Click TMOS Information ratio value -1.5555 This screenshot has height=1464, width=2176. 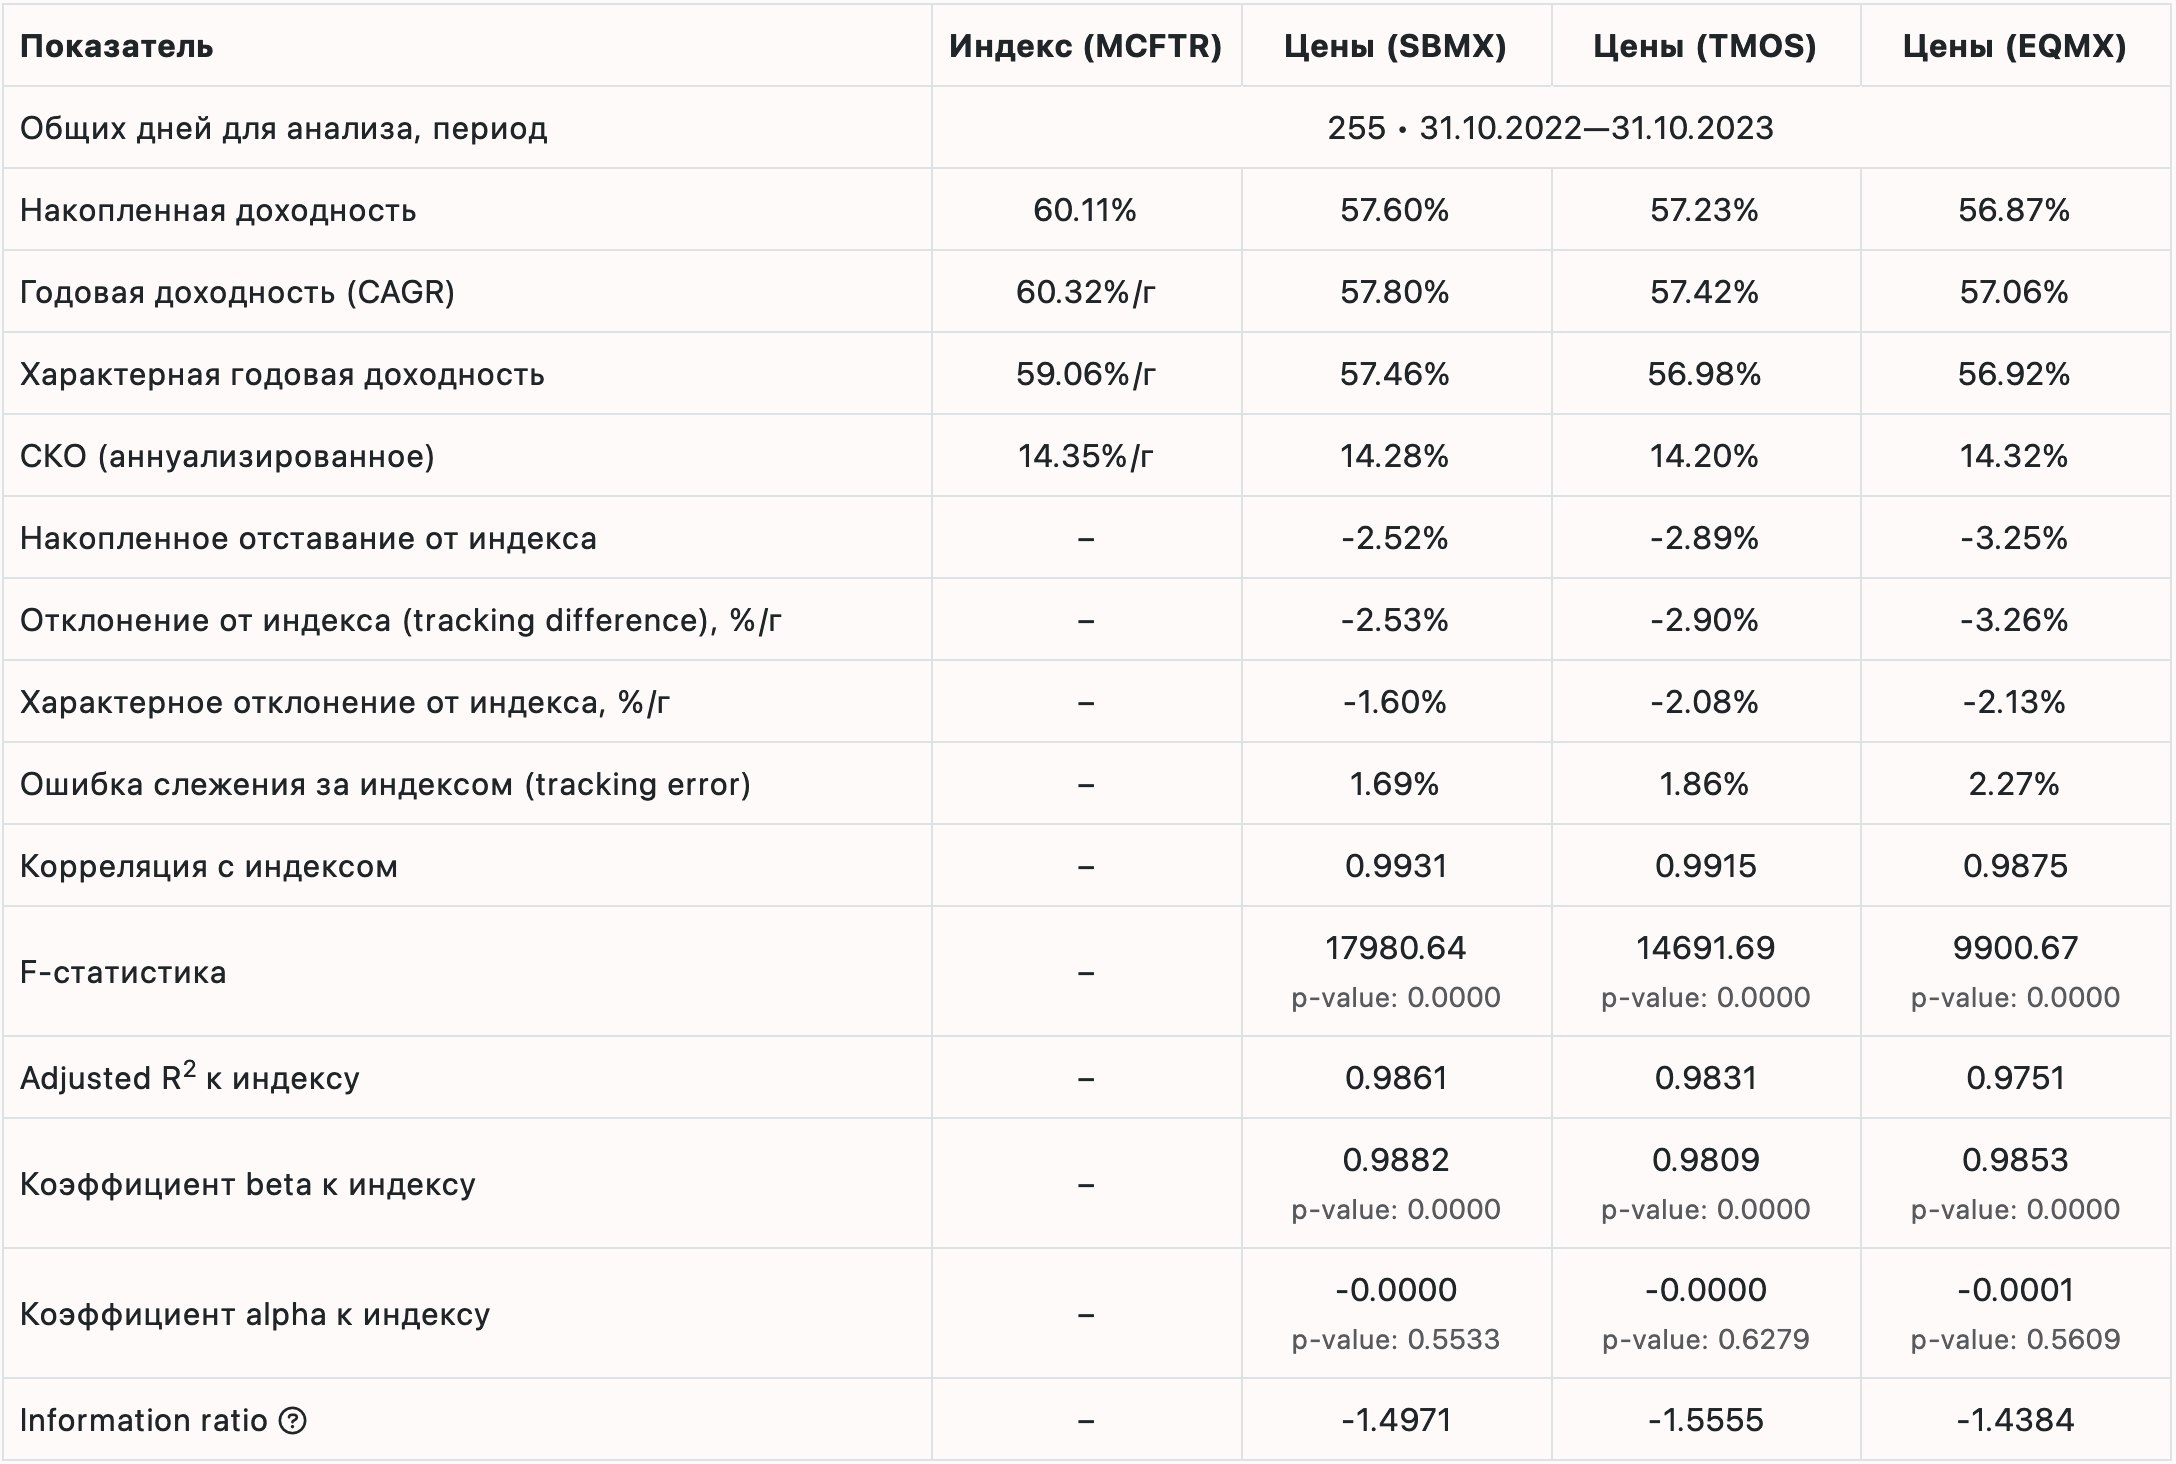[x=1705, y=1420]
